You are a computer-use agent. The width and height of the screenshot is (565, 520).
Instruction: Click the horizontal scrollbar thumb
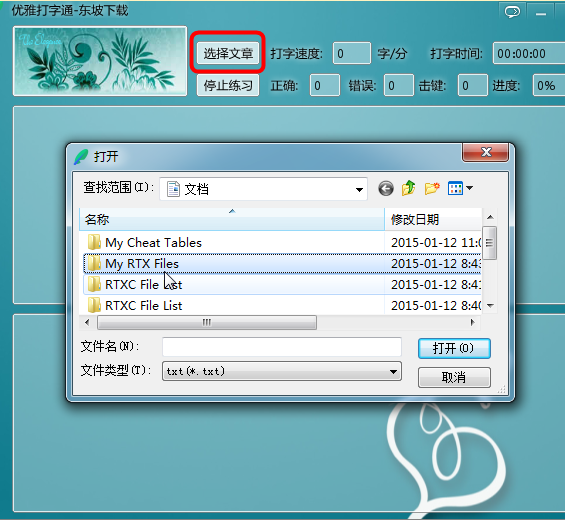pos(207,322)
